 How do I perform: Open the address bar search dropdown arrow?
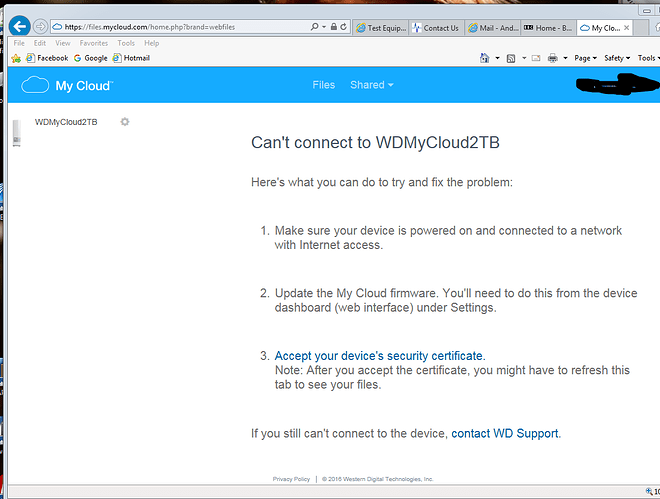click(324, 27)
